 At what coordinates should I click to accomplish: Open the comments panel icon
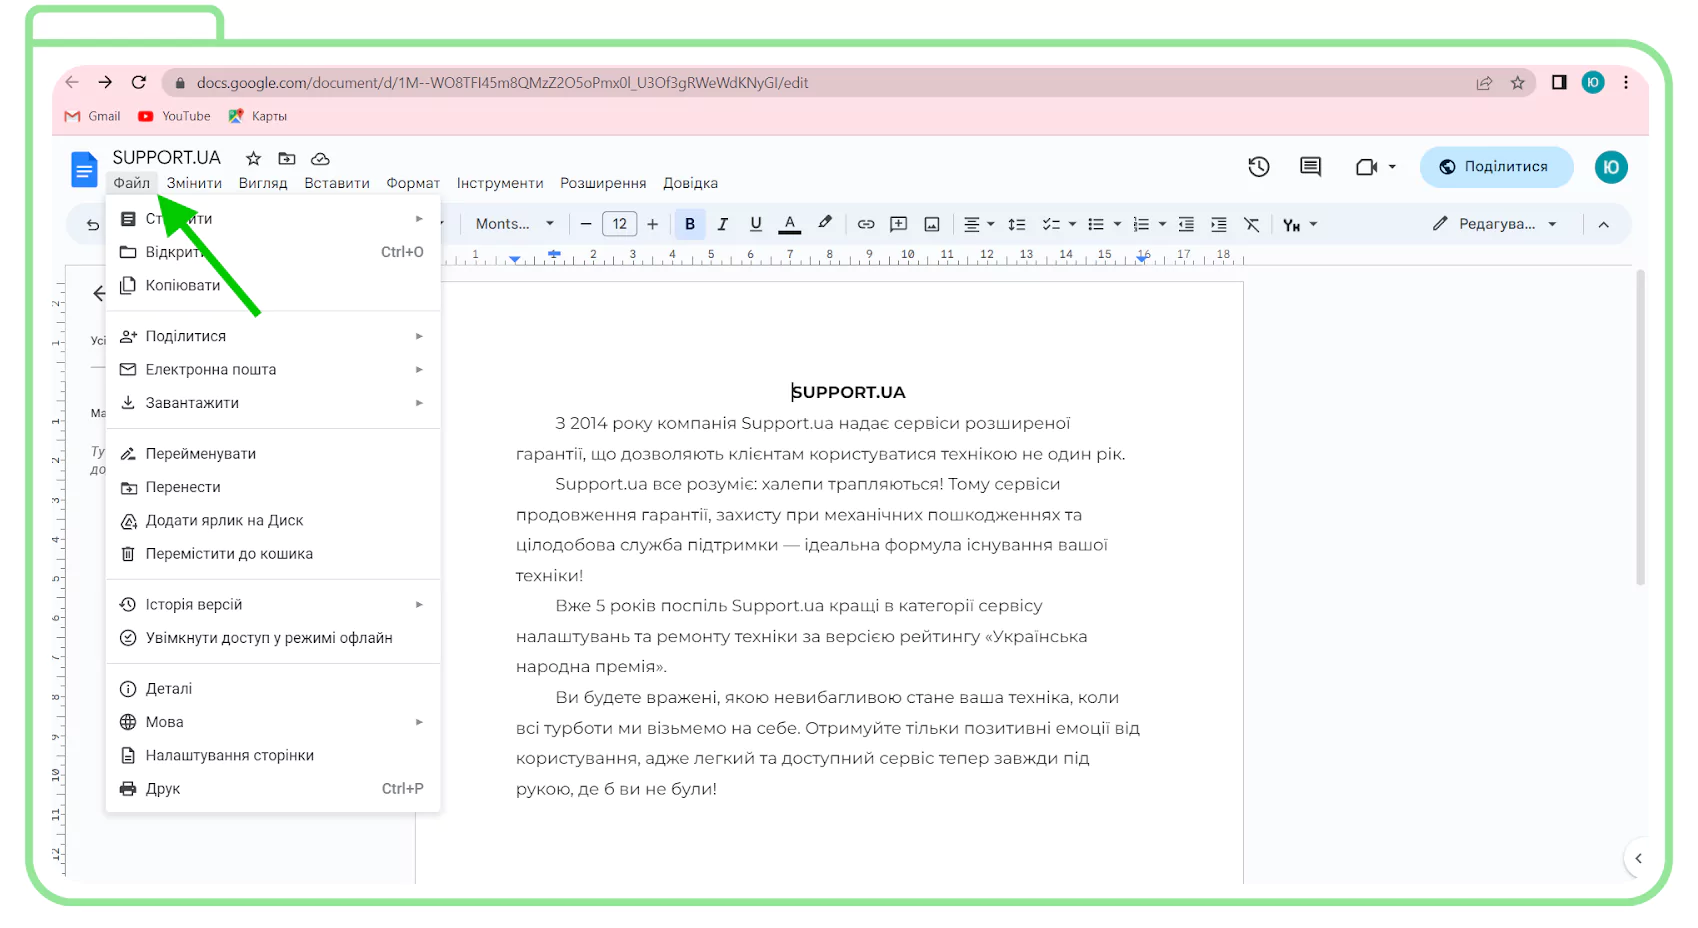coord(1310,167)
